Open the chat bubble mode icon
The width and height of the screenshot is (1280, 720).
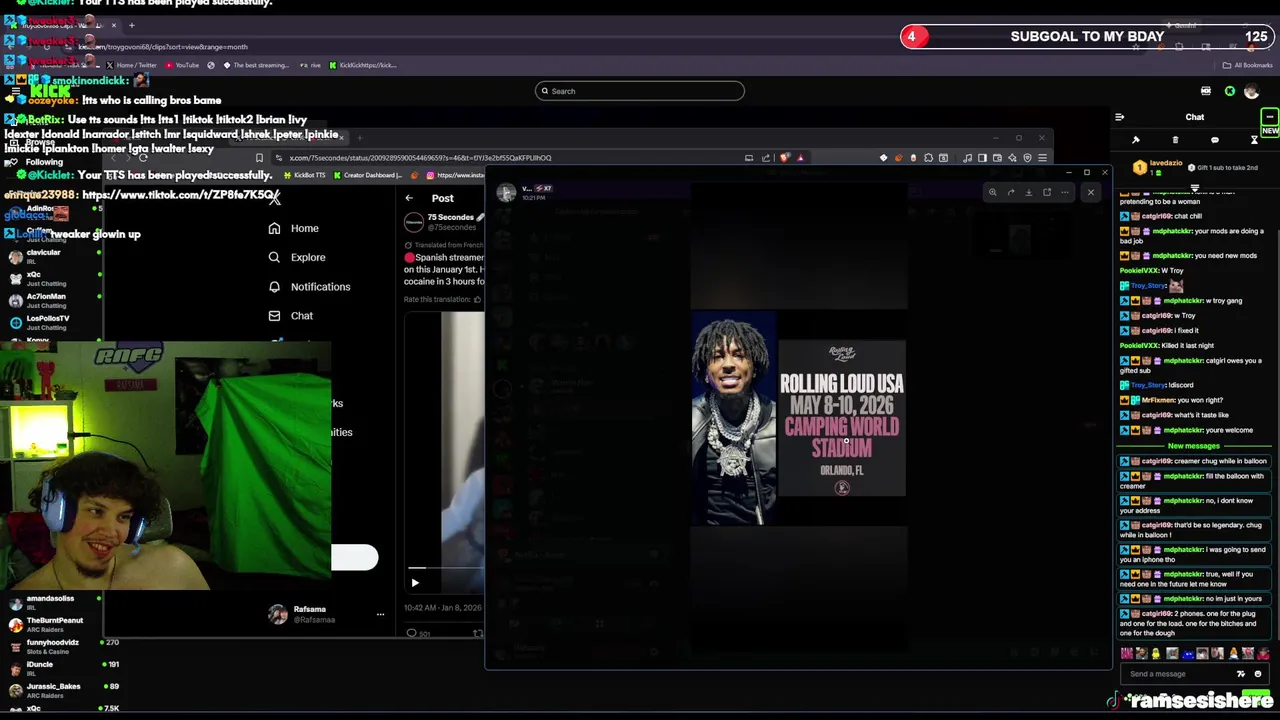pos(1214,140)
